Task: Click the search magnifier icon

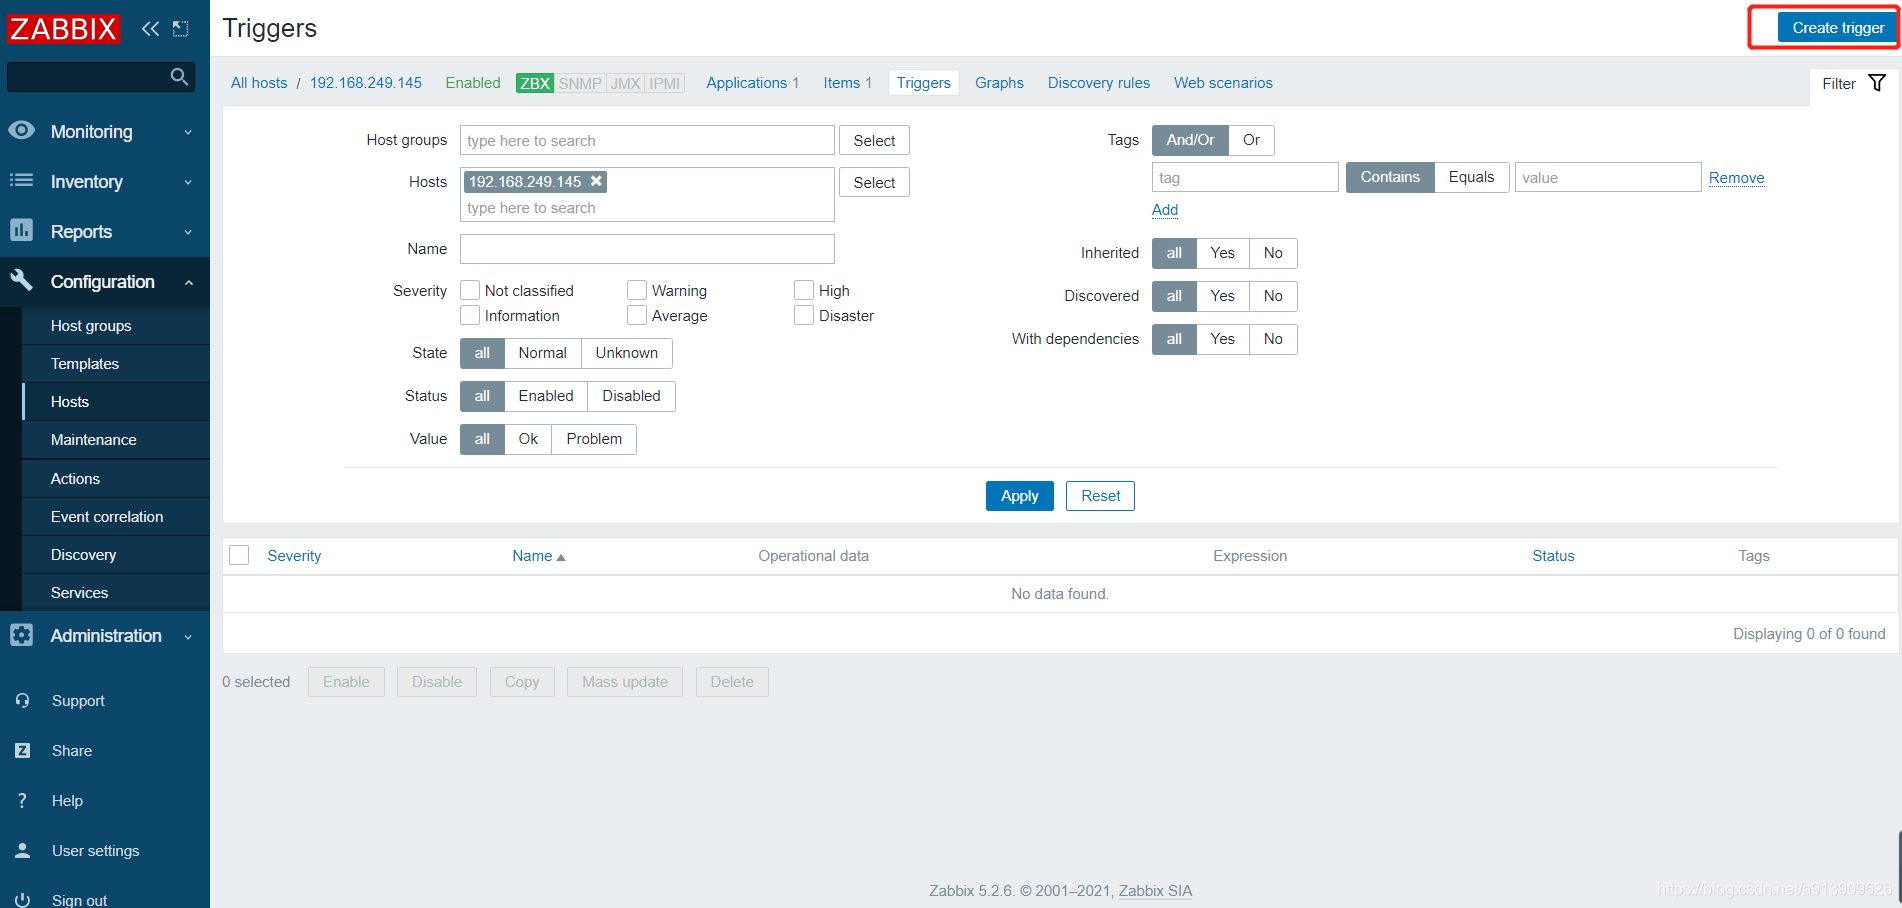Action: [179, 77]
